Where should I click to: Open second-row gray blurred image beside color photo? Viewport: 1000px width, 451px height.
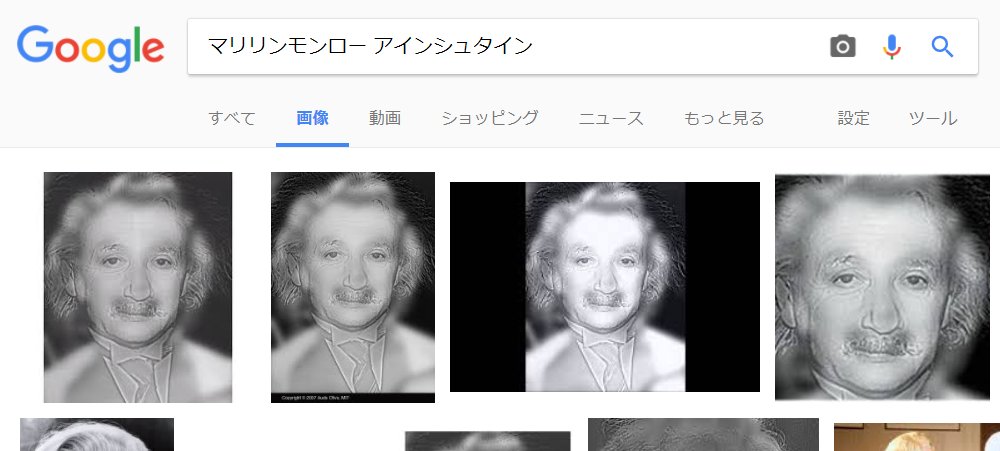coord(703,434)
